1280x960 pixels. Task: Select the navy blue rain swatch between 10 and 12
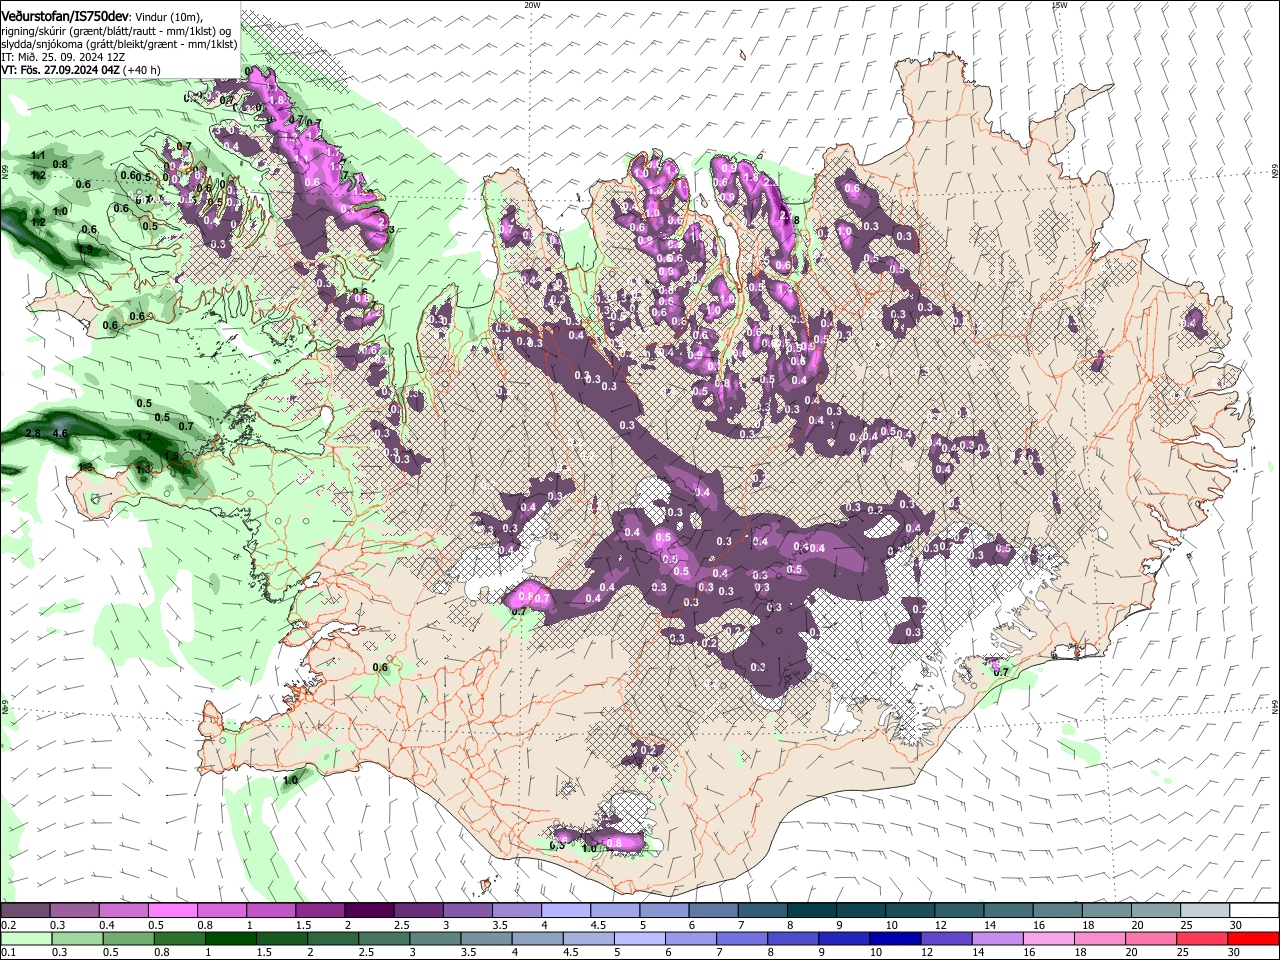pyautogui.click(x=894, y=938)
